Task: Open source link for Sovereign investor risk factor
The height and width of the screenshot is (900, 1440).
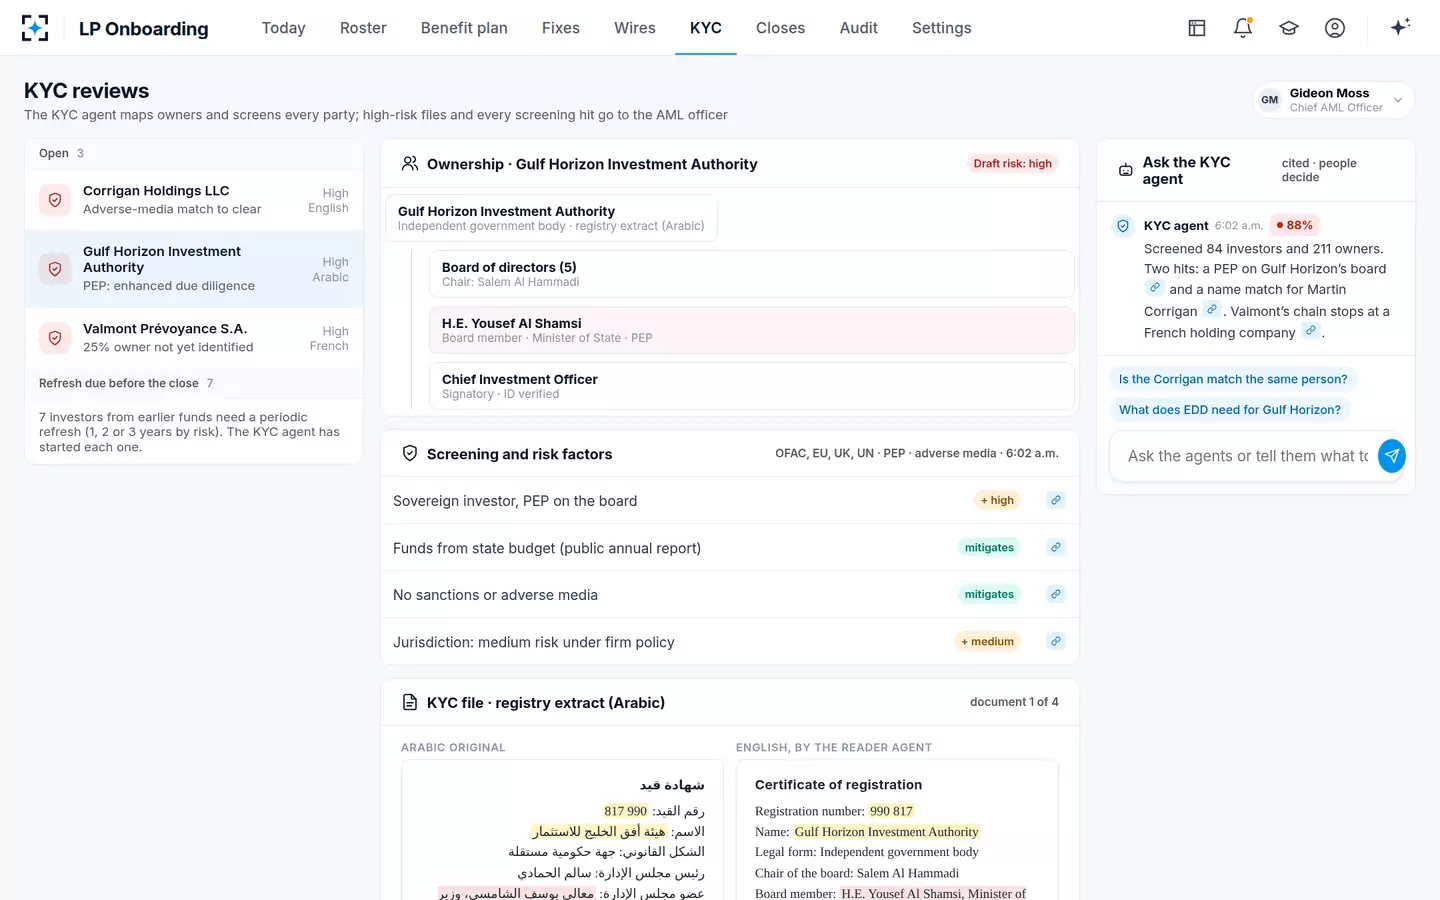Action: [x=1056, y=500]
